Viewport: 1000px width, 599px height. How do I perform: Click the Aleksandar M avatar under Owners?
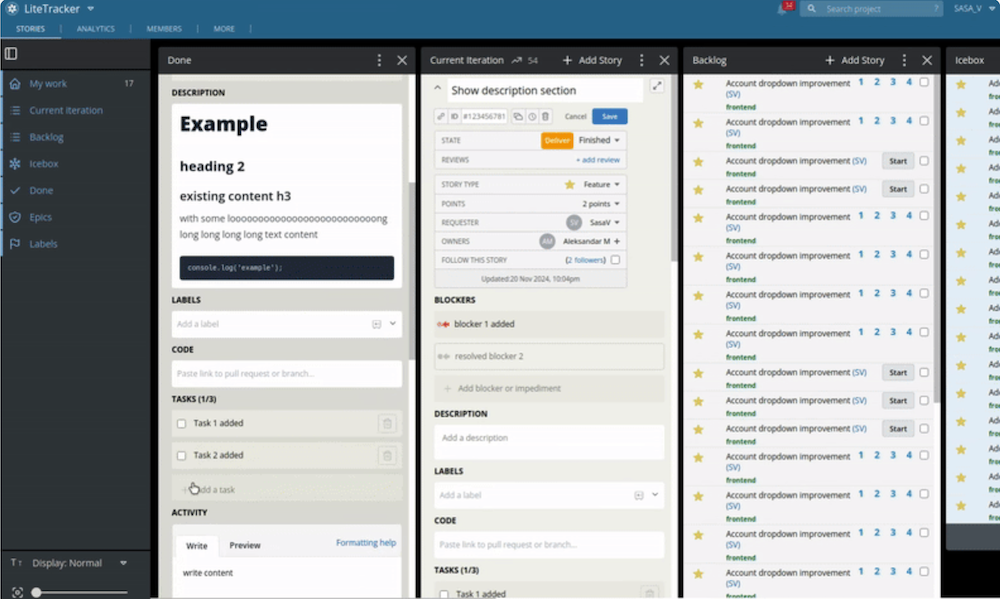[546, 241]
